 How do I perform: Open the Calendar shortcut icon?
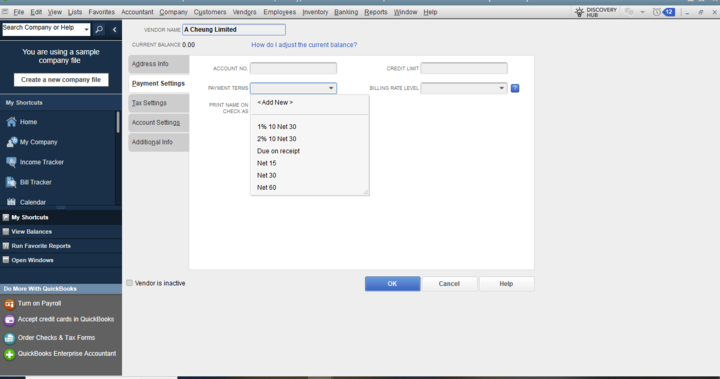pyautogui.click(x=11, y=202)
